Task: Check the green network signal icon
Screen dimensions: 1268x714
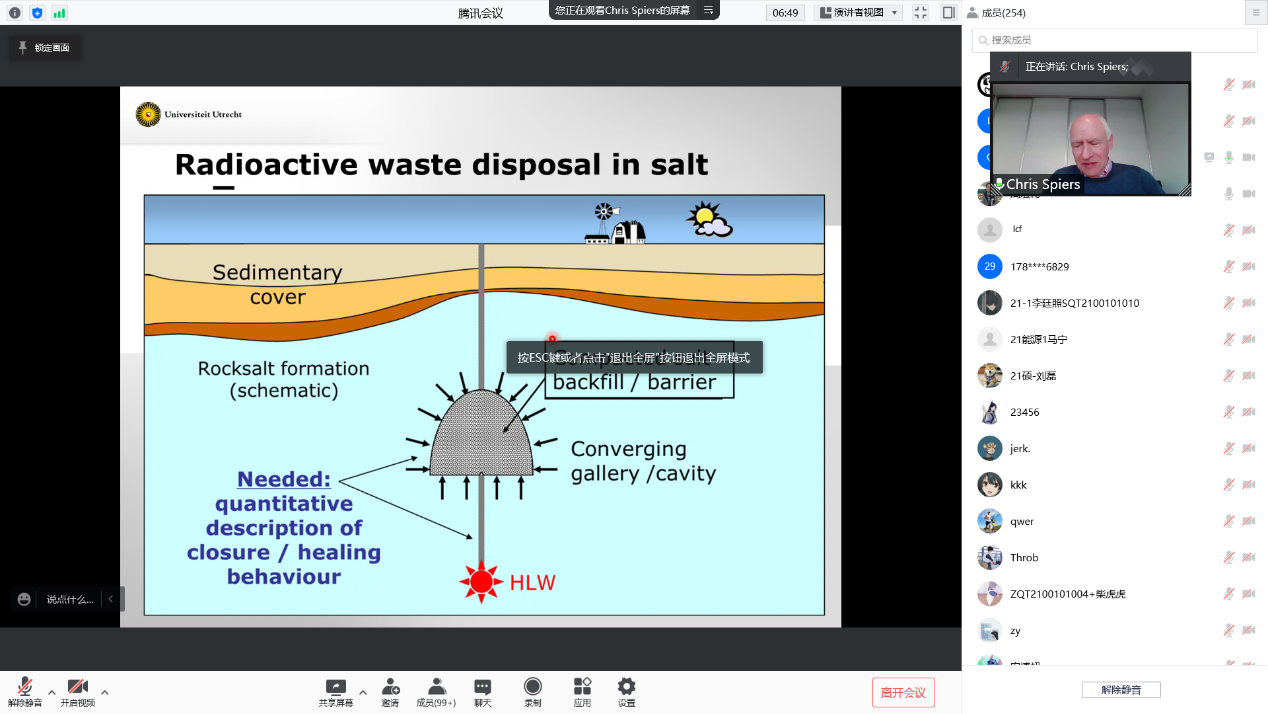Action: point(60,13)
